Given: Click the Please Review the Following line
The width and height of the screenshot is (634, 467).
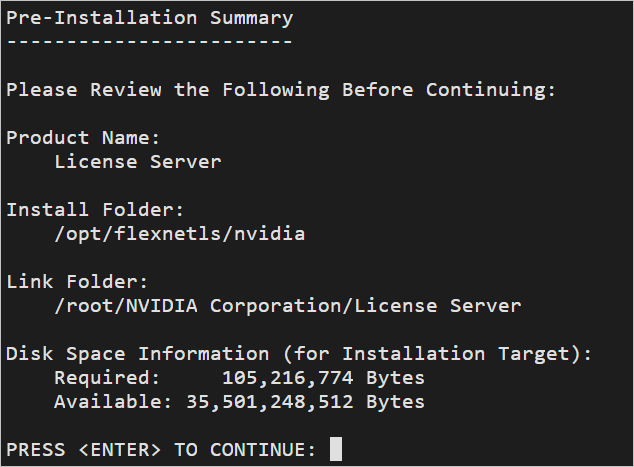Looking at the screenshot, I should pos(281,90).
